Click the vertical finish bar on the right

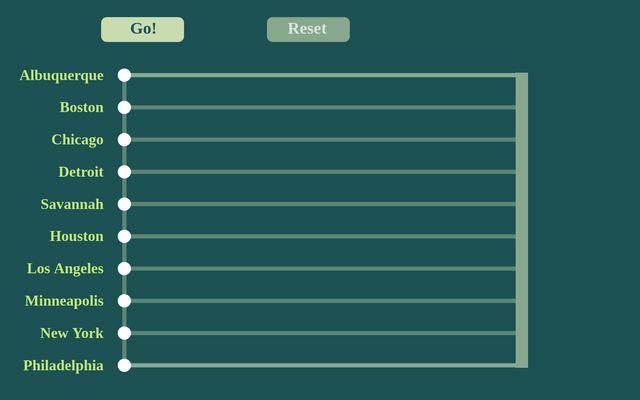click(522, 220)
